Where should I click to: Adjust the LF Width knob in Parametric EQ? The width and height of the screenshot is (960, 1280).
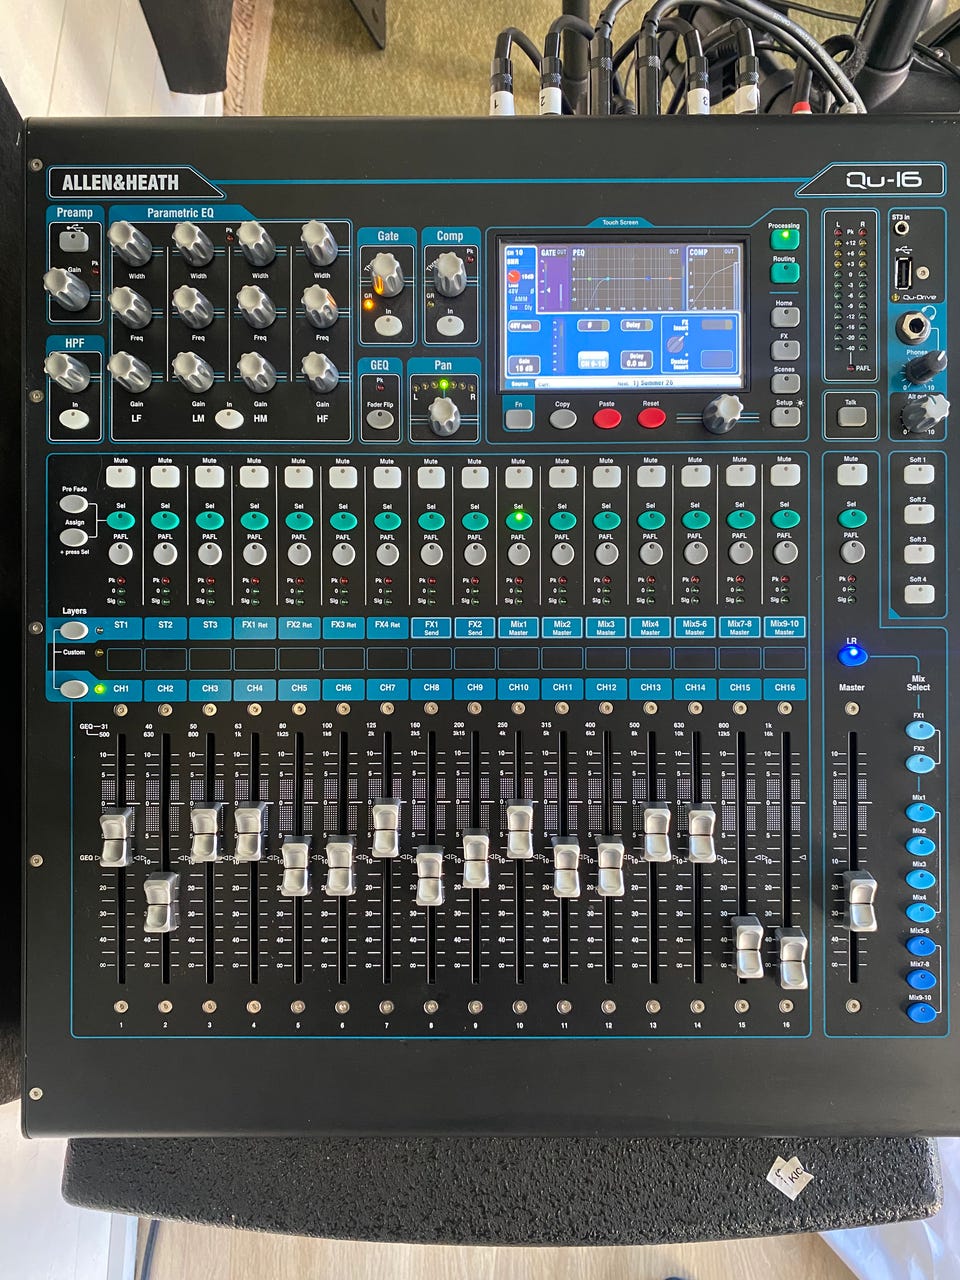click(129, 241)
